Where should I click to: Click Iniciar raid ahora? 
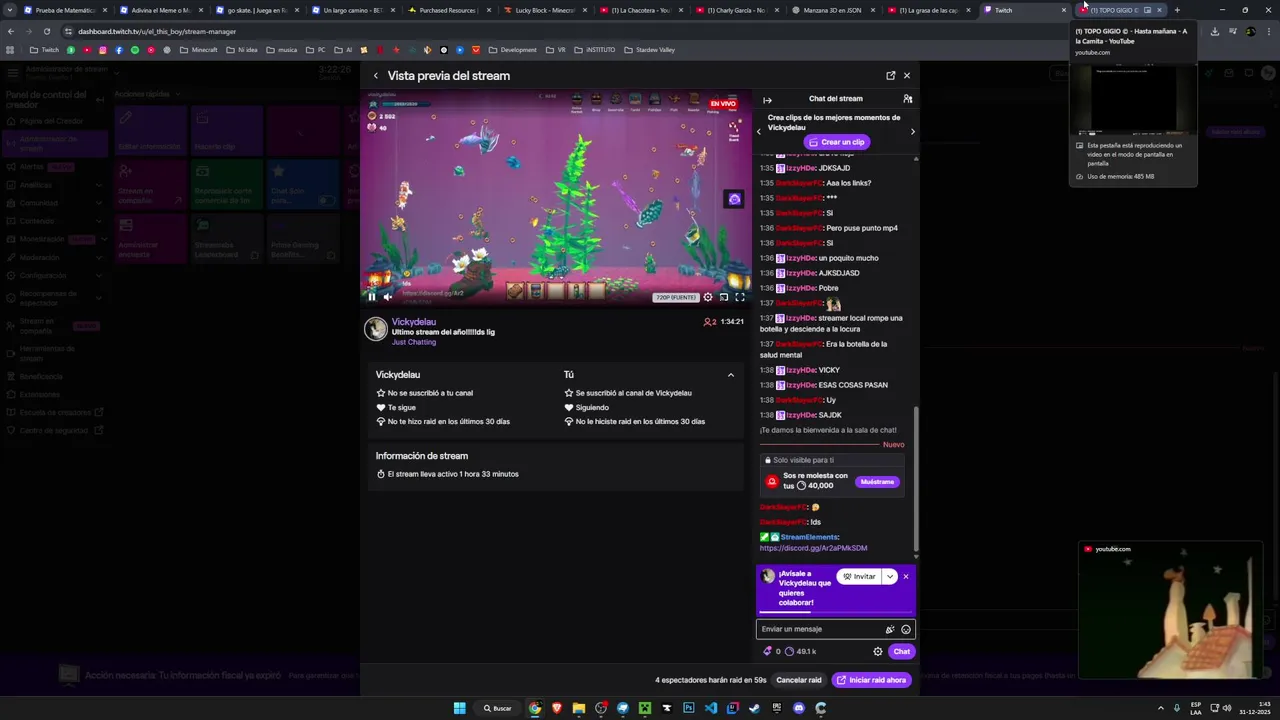click(x=872, y=680)
